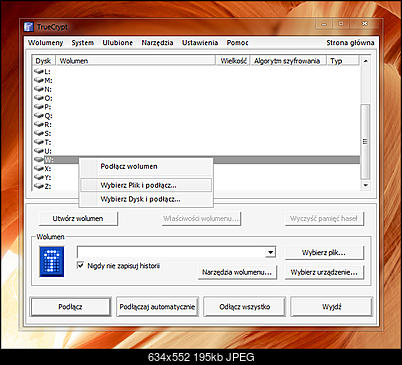Screen dimensions: 402x365
Task: Open the Strona główna link
Action: (x=350, y=43)
